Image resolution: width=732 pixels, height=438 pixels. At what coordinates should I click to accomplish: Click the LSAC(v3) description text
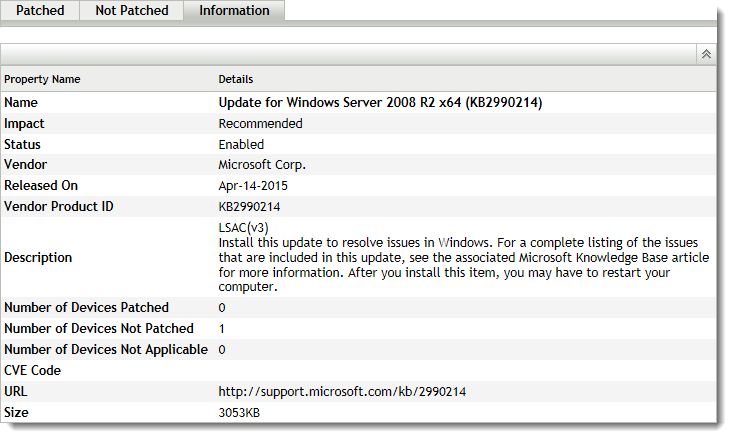coord(244,228)
